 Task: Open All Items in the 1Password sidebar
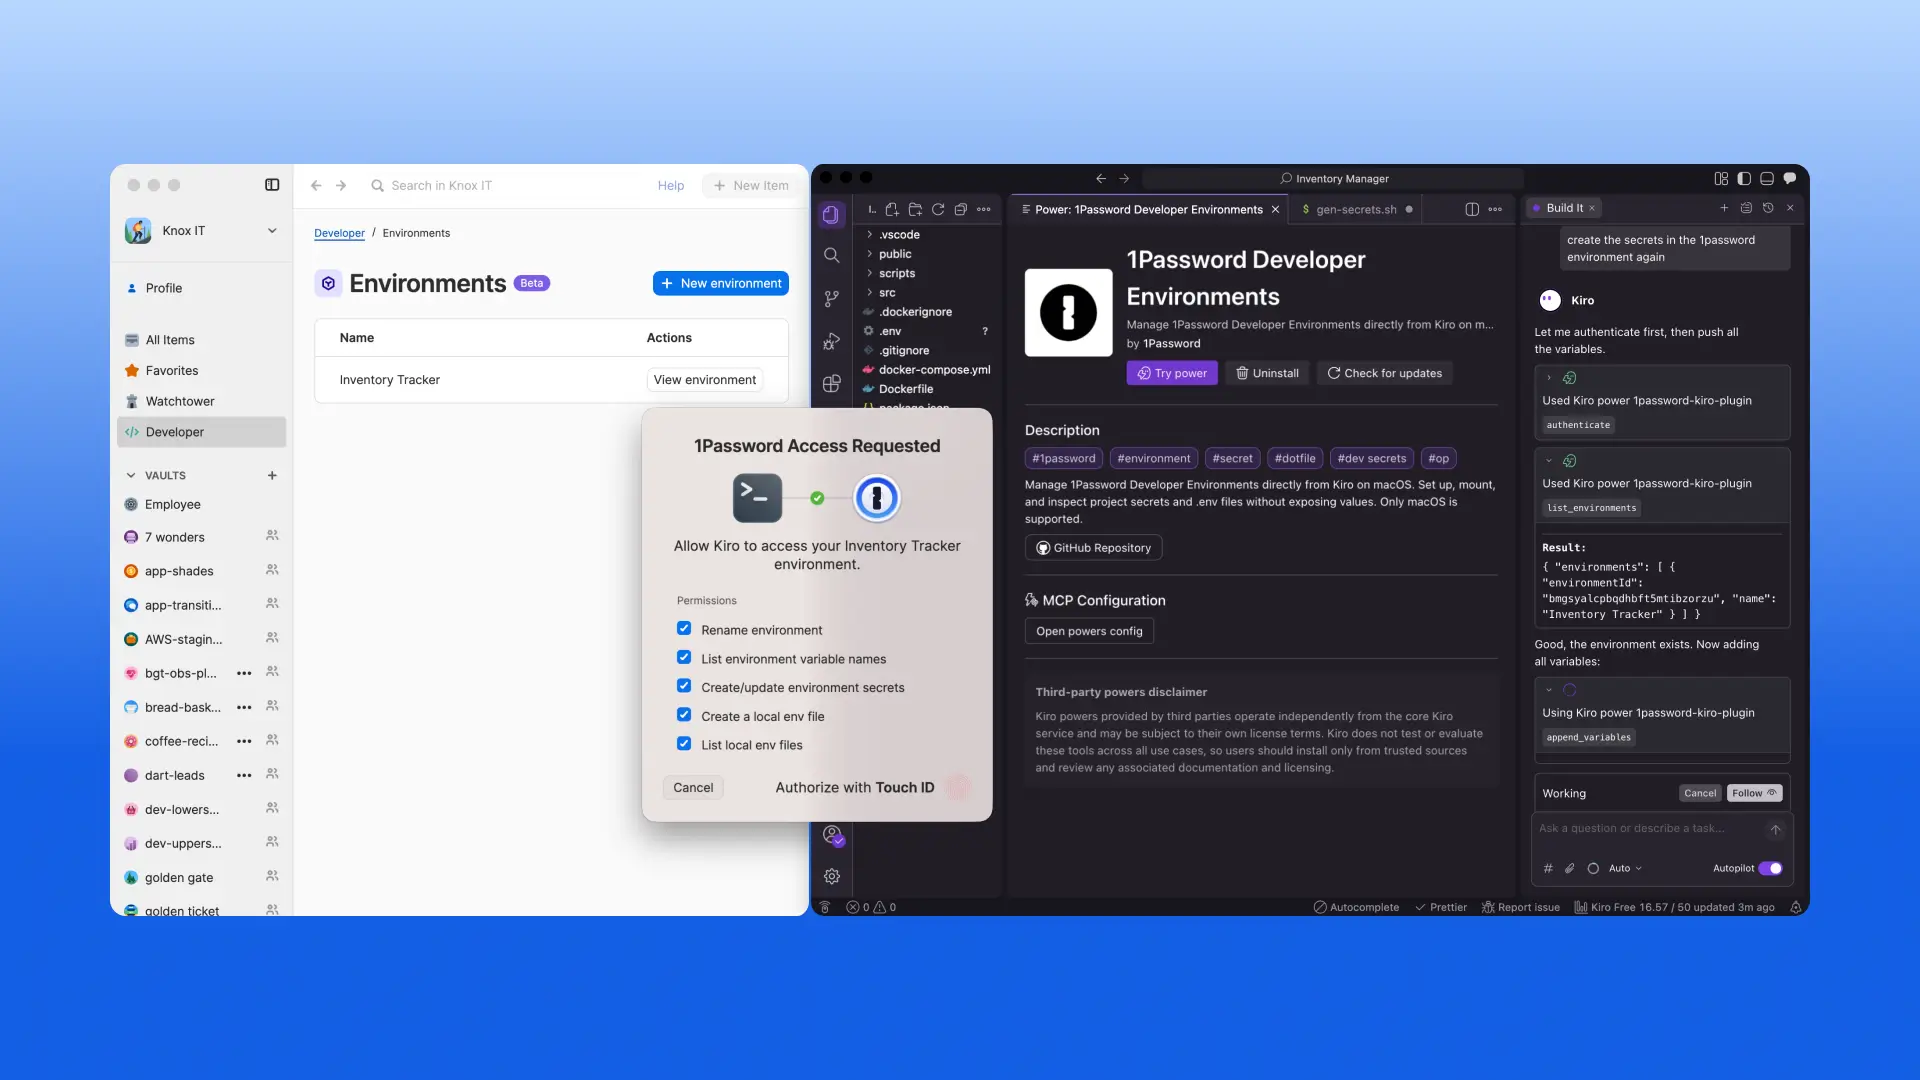[202, 340]
